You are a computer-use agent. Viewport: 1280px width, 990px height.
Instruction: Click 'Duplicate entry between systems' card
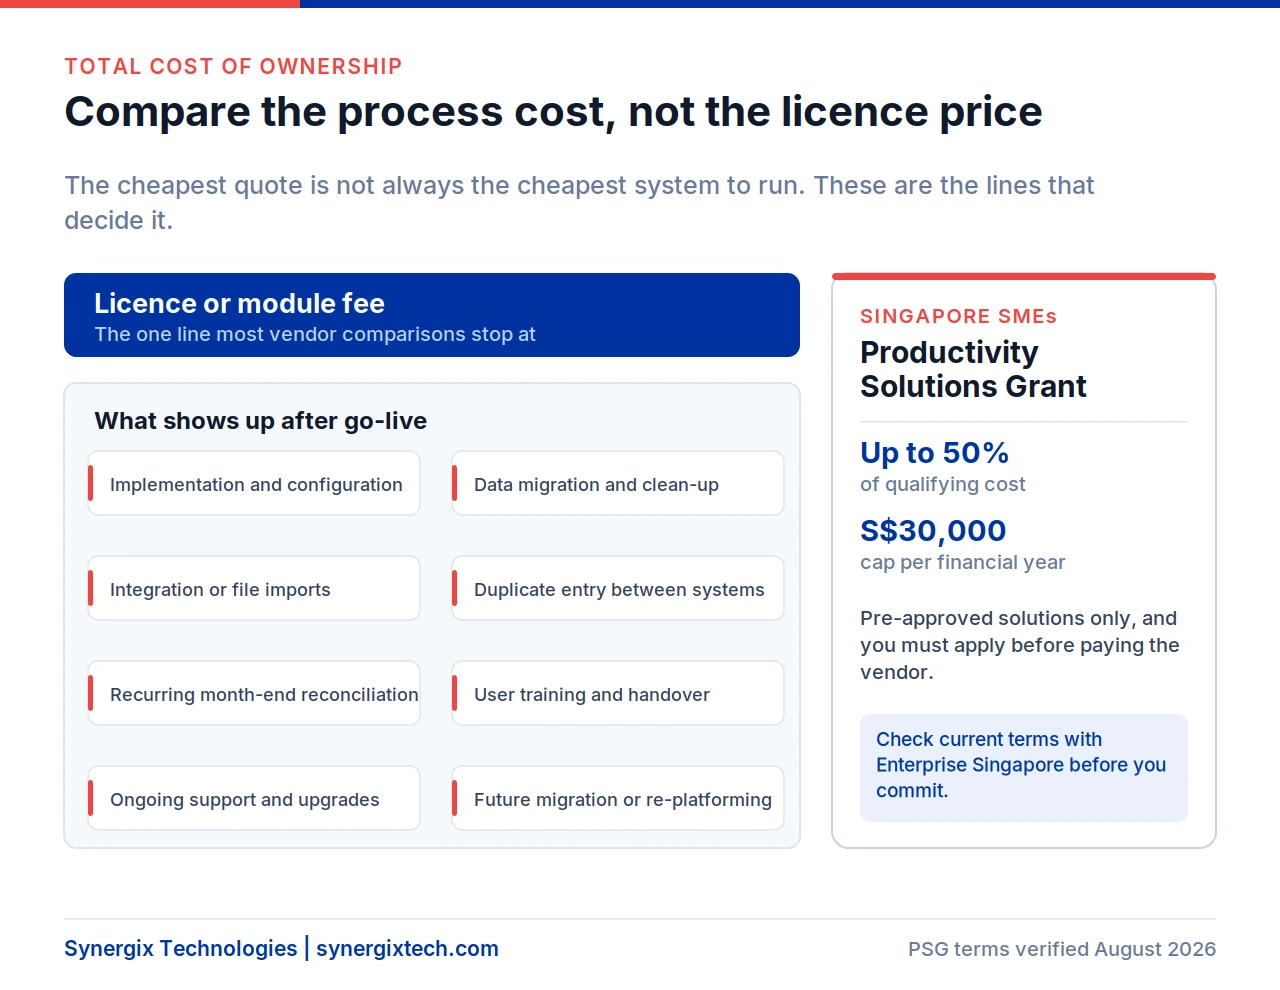pos(618,588)
